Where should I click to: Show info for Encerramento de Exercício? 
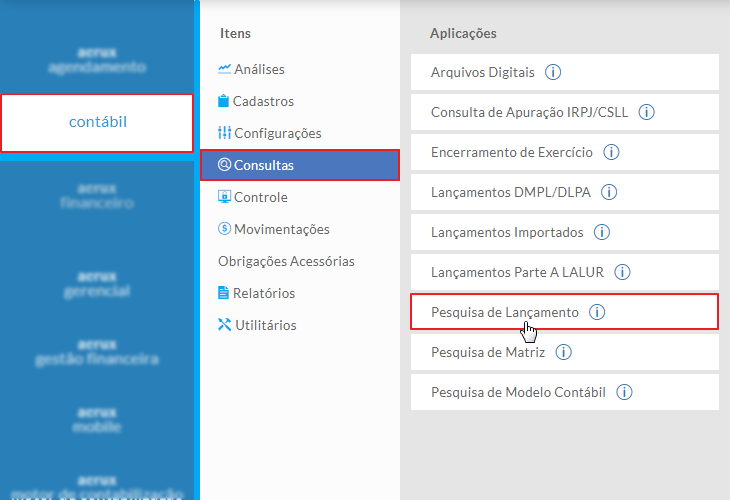click(x=612, y=152)
